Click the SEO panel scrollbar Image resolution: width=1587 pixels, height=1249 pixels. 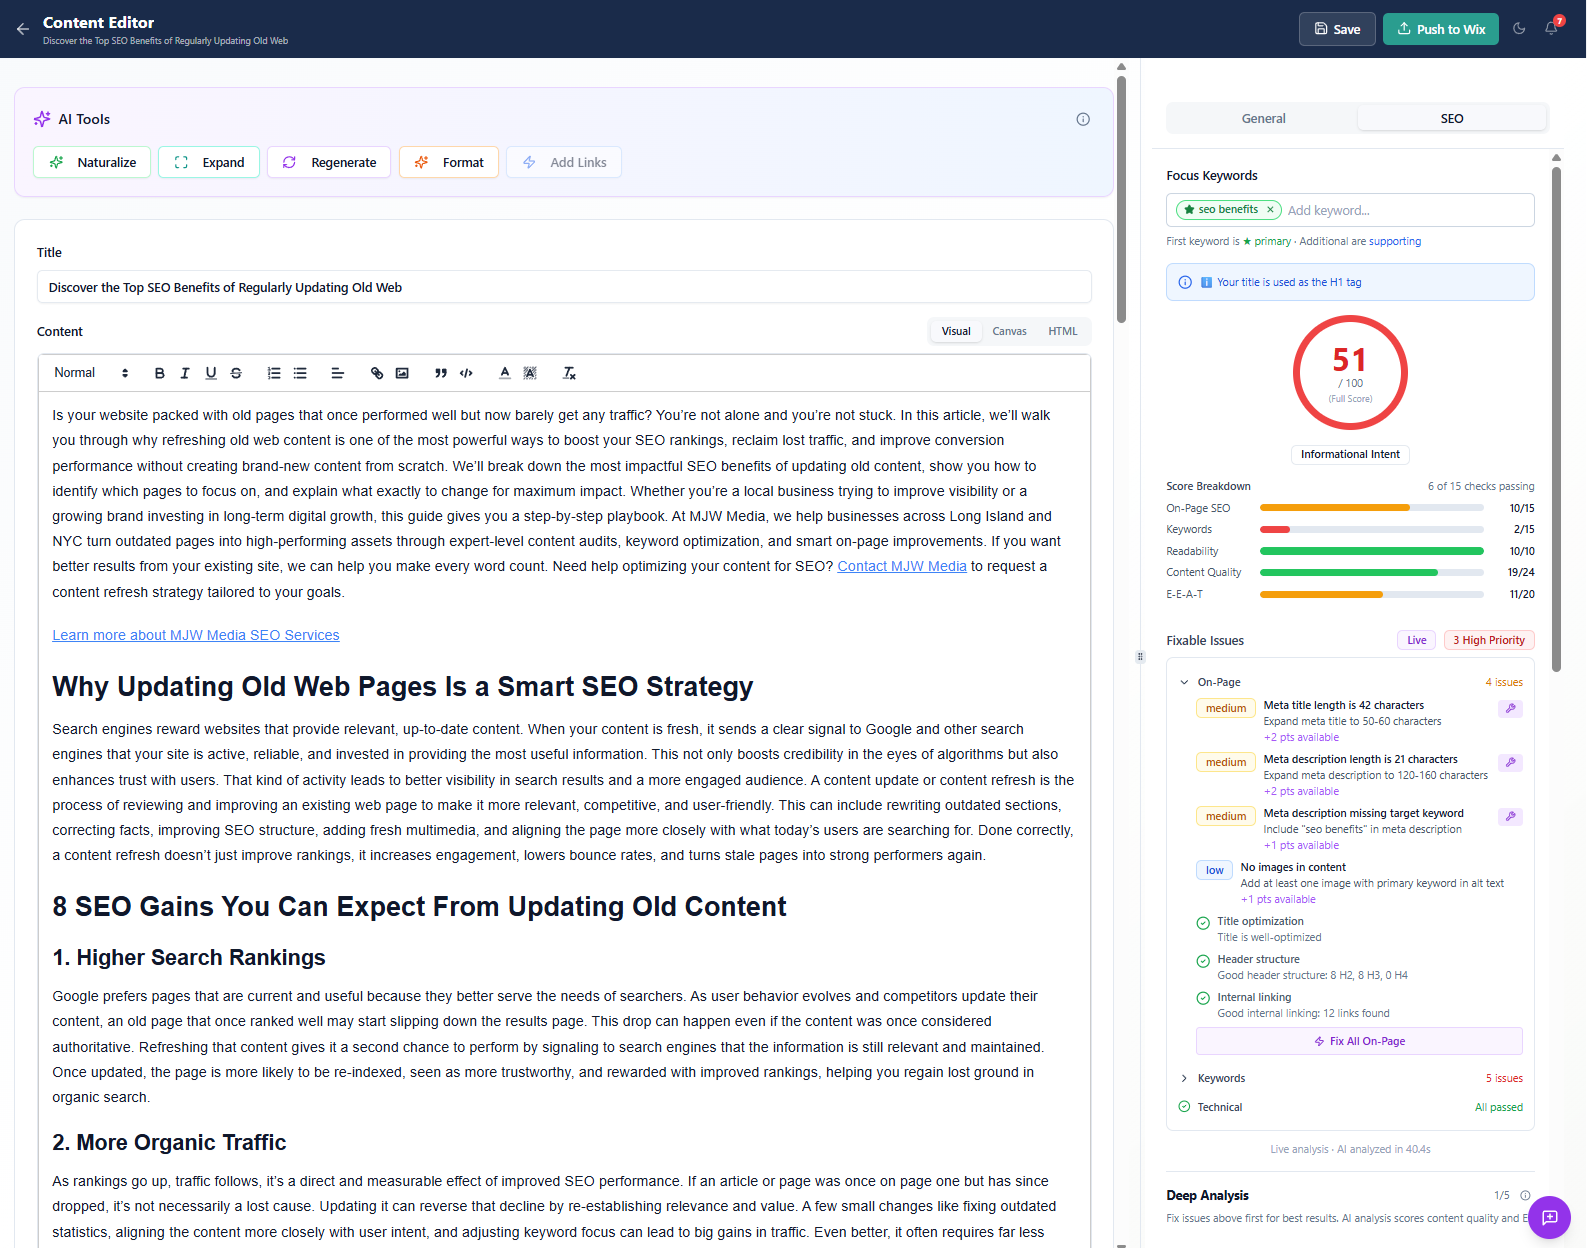pos(1556,420)
